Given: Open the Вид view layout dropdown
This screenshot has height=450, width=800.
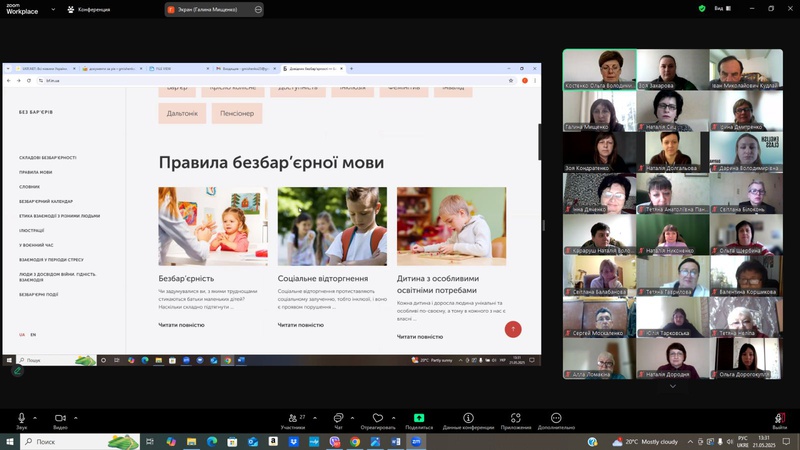Looking at the screenshot, I should click(x=722, y=9).
